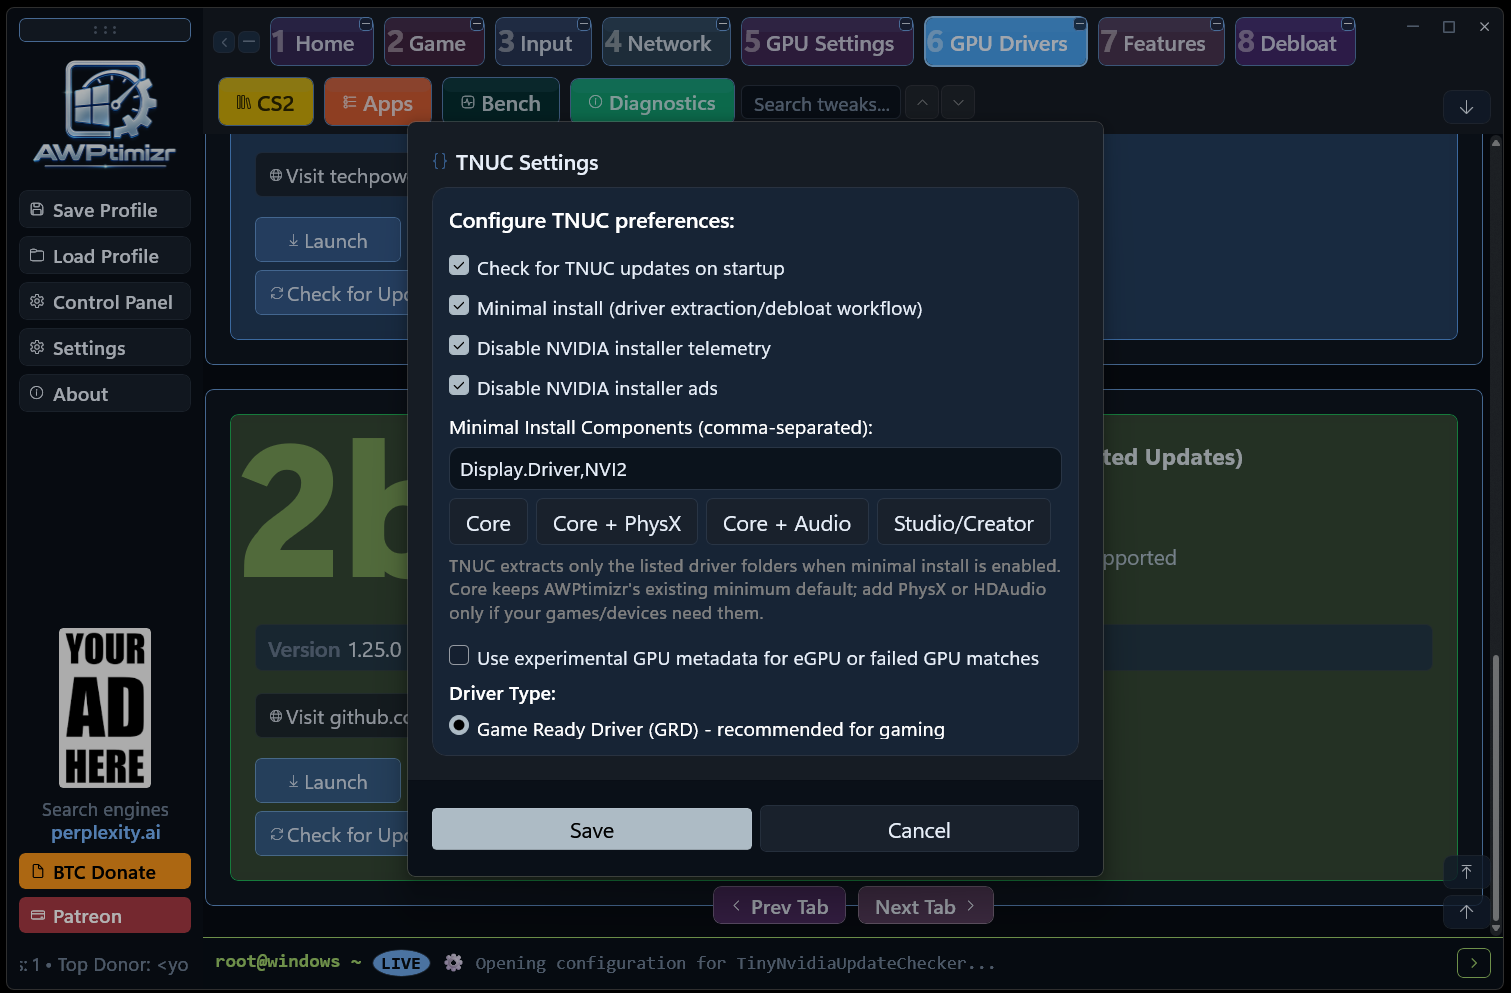Click the braces icon beside TNUC Settings

coord(440,161)
